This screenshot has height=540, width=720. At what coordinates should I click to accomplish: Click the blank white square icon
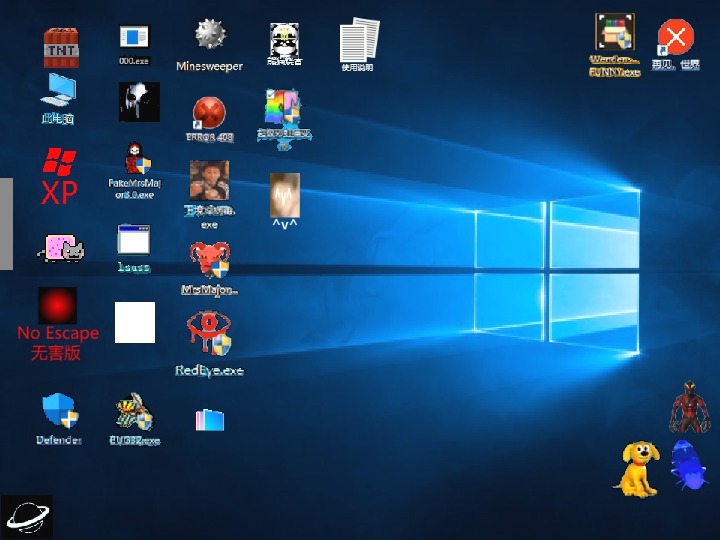click(135, 322)
